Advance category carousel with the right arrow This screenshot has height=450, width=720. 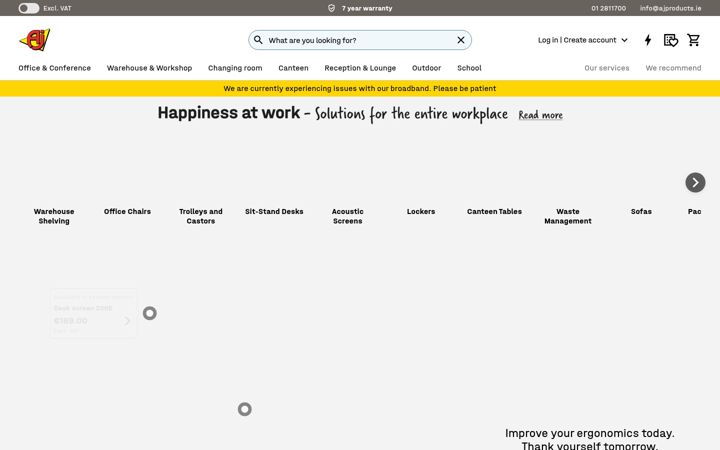tap(695, 182)
